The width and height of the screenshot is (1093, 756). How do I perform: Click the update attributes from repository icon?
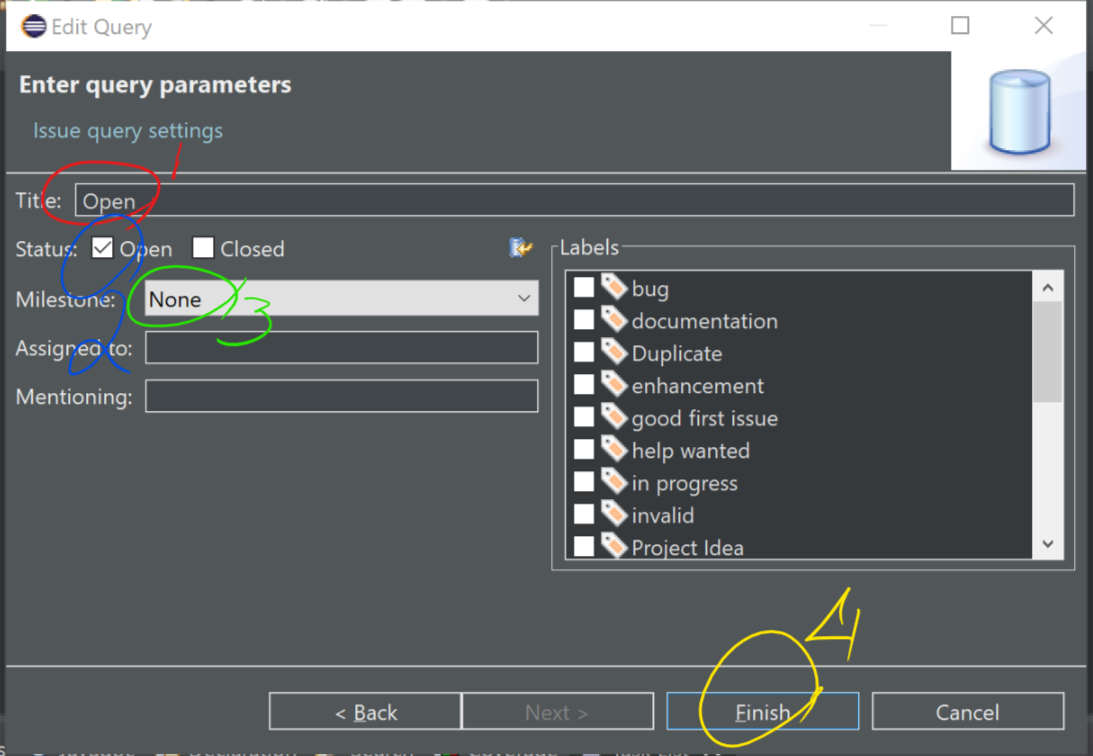coord(521,247)
